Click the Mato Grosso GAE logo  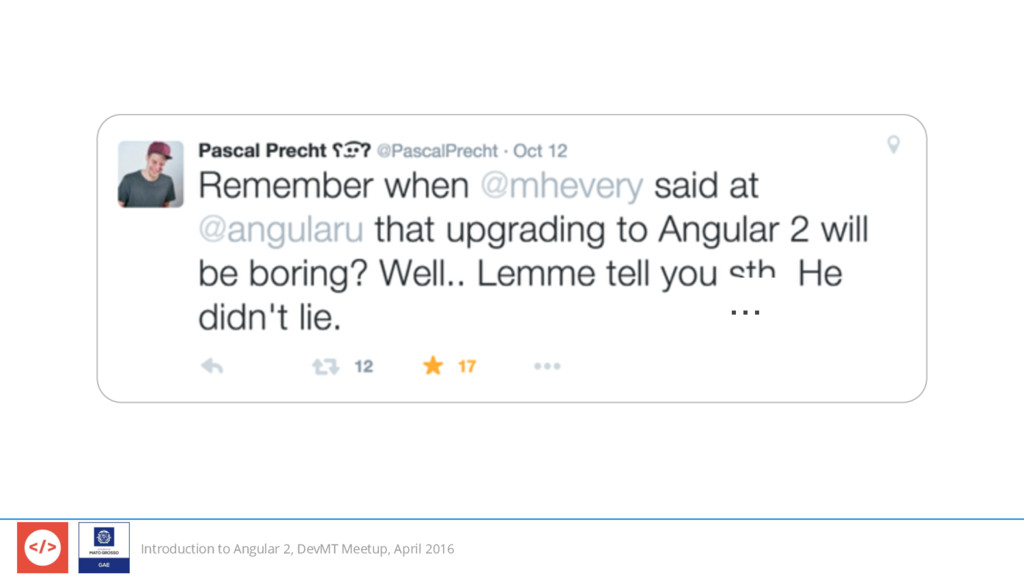pyautogui.click(x=104, y=547)
